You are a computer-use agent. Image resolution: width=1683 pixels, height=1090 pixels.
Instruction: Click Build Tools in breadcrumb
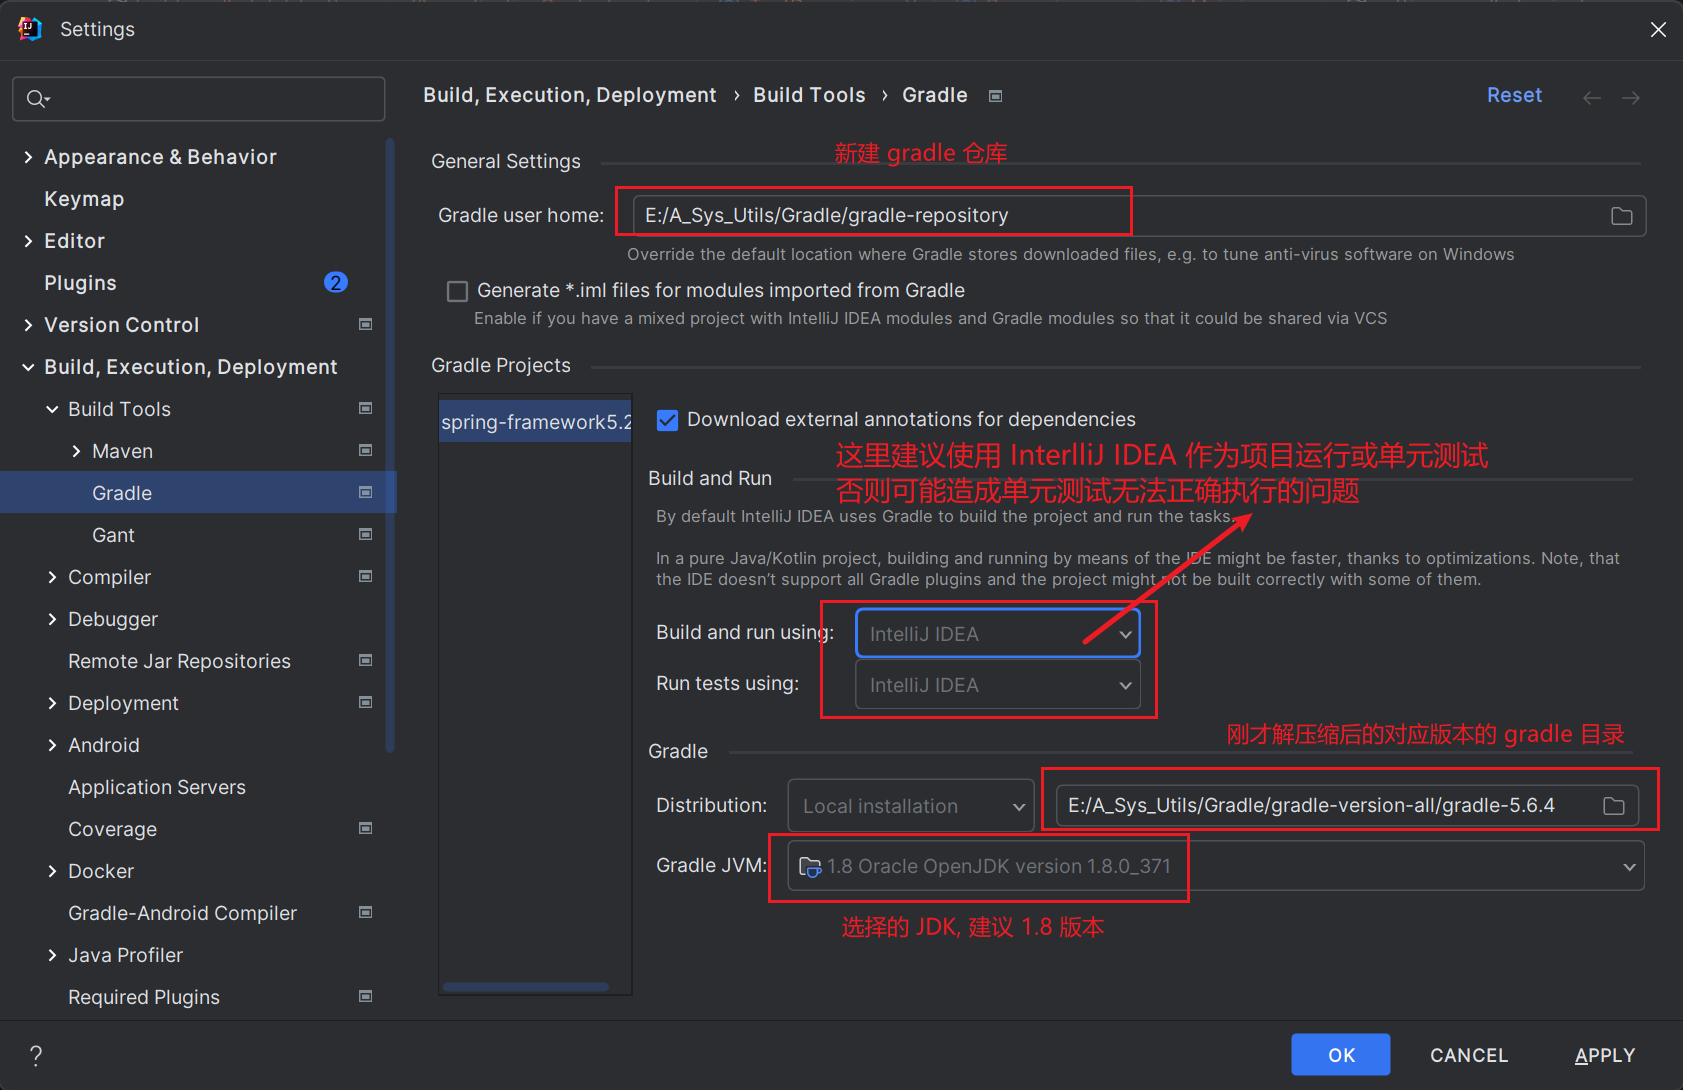809,95
